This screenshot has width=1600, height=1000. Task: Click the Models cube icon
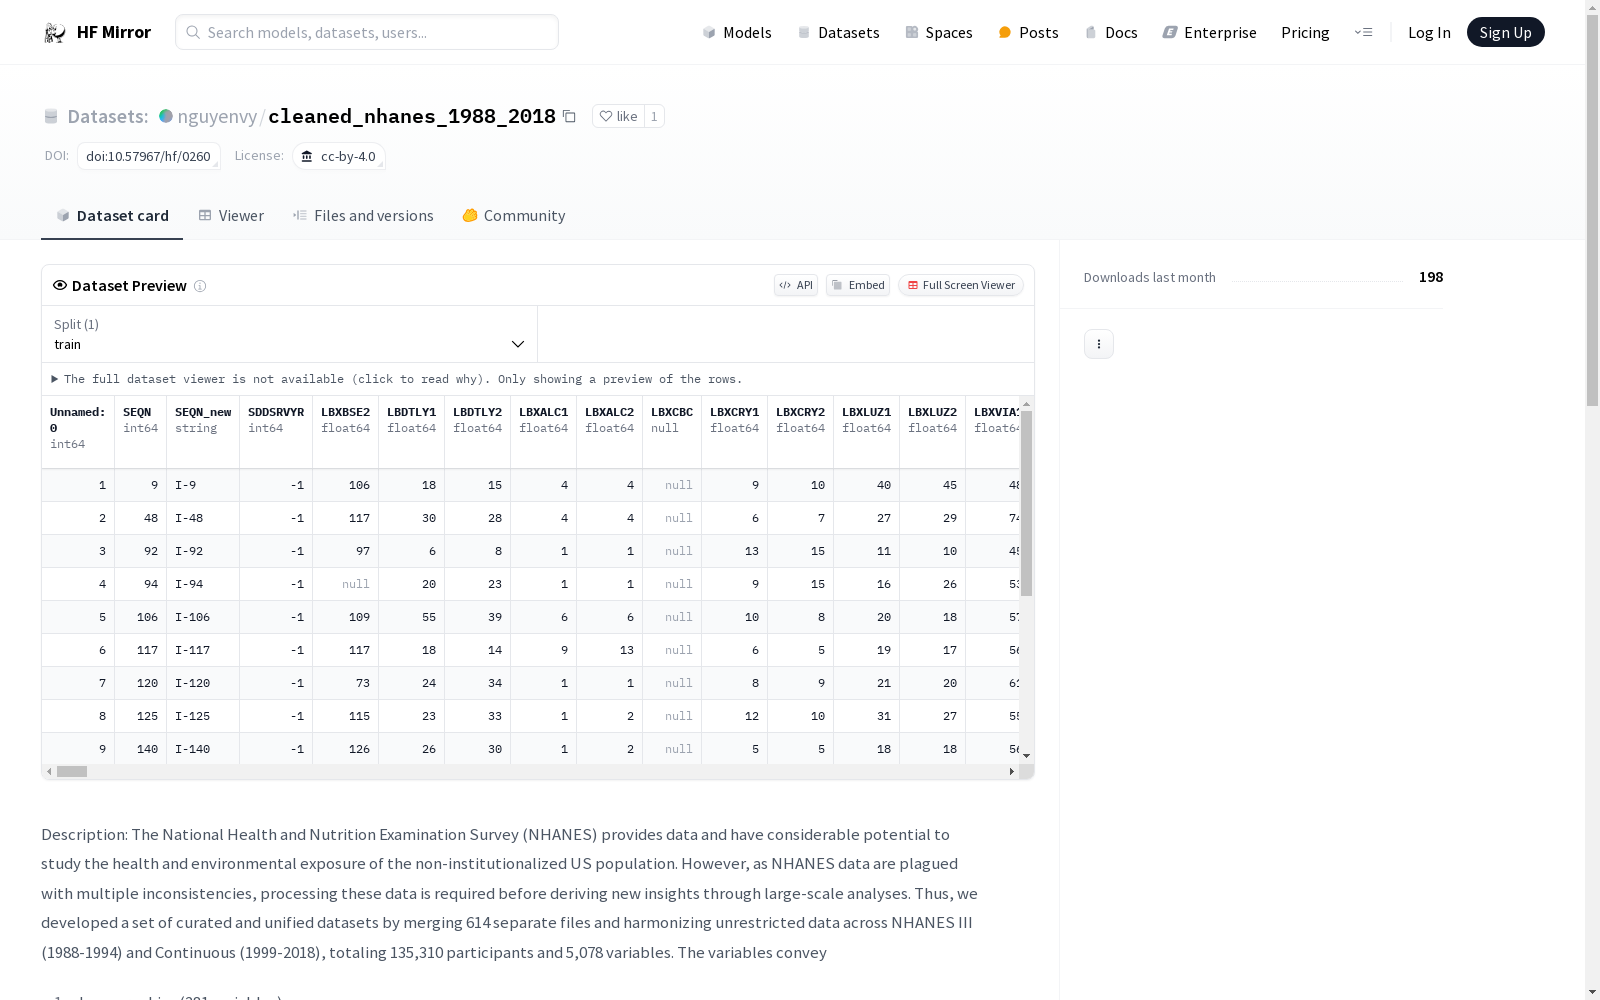coord(709,33)
